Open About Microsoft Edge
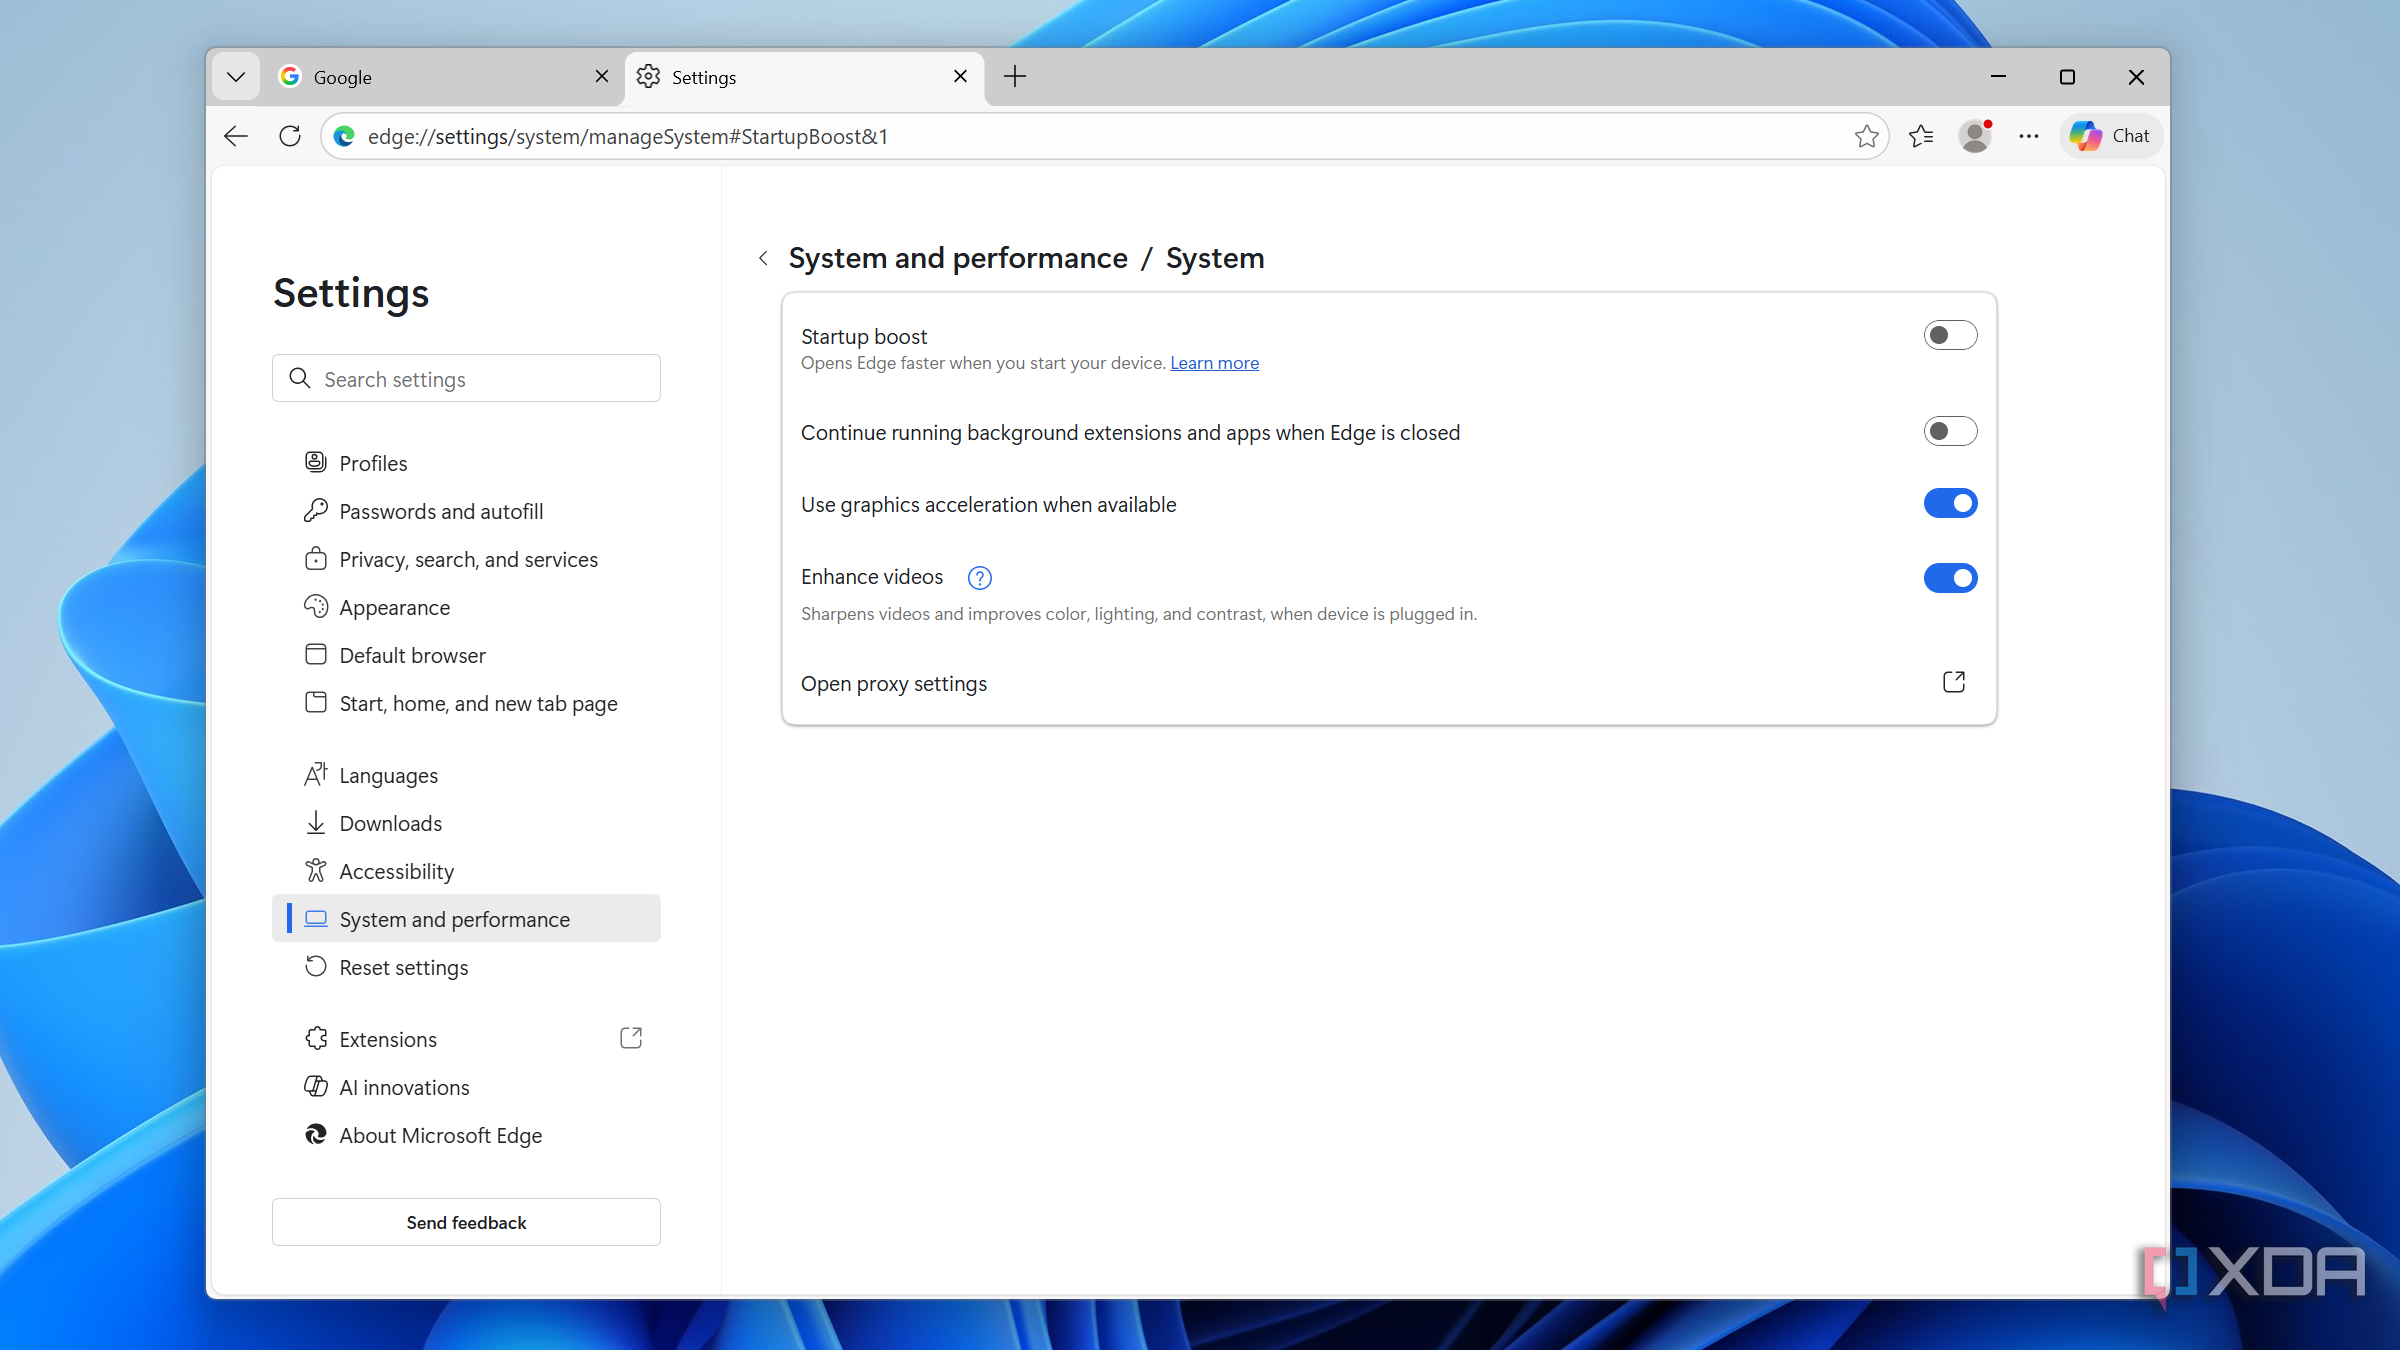This screenshot has width=2400, height=1350. 466,1135
